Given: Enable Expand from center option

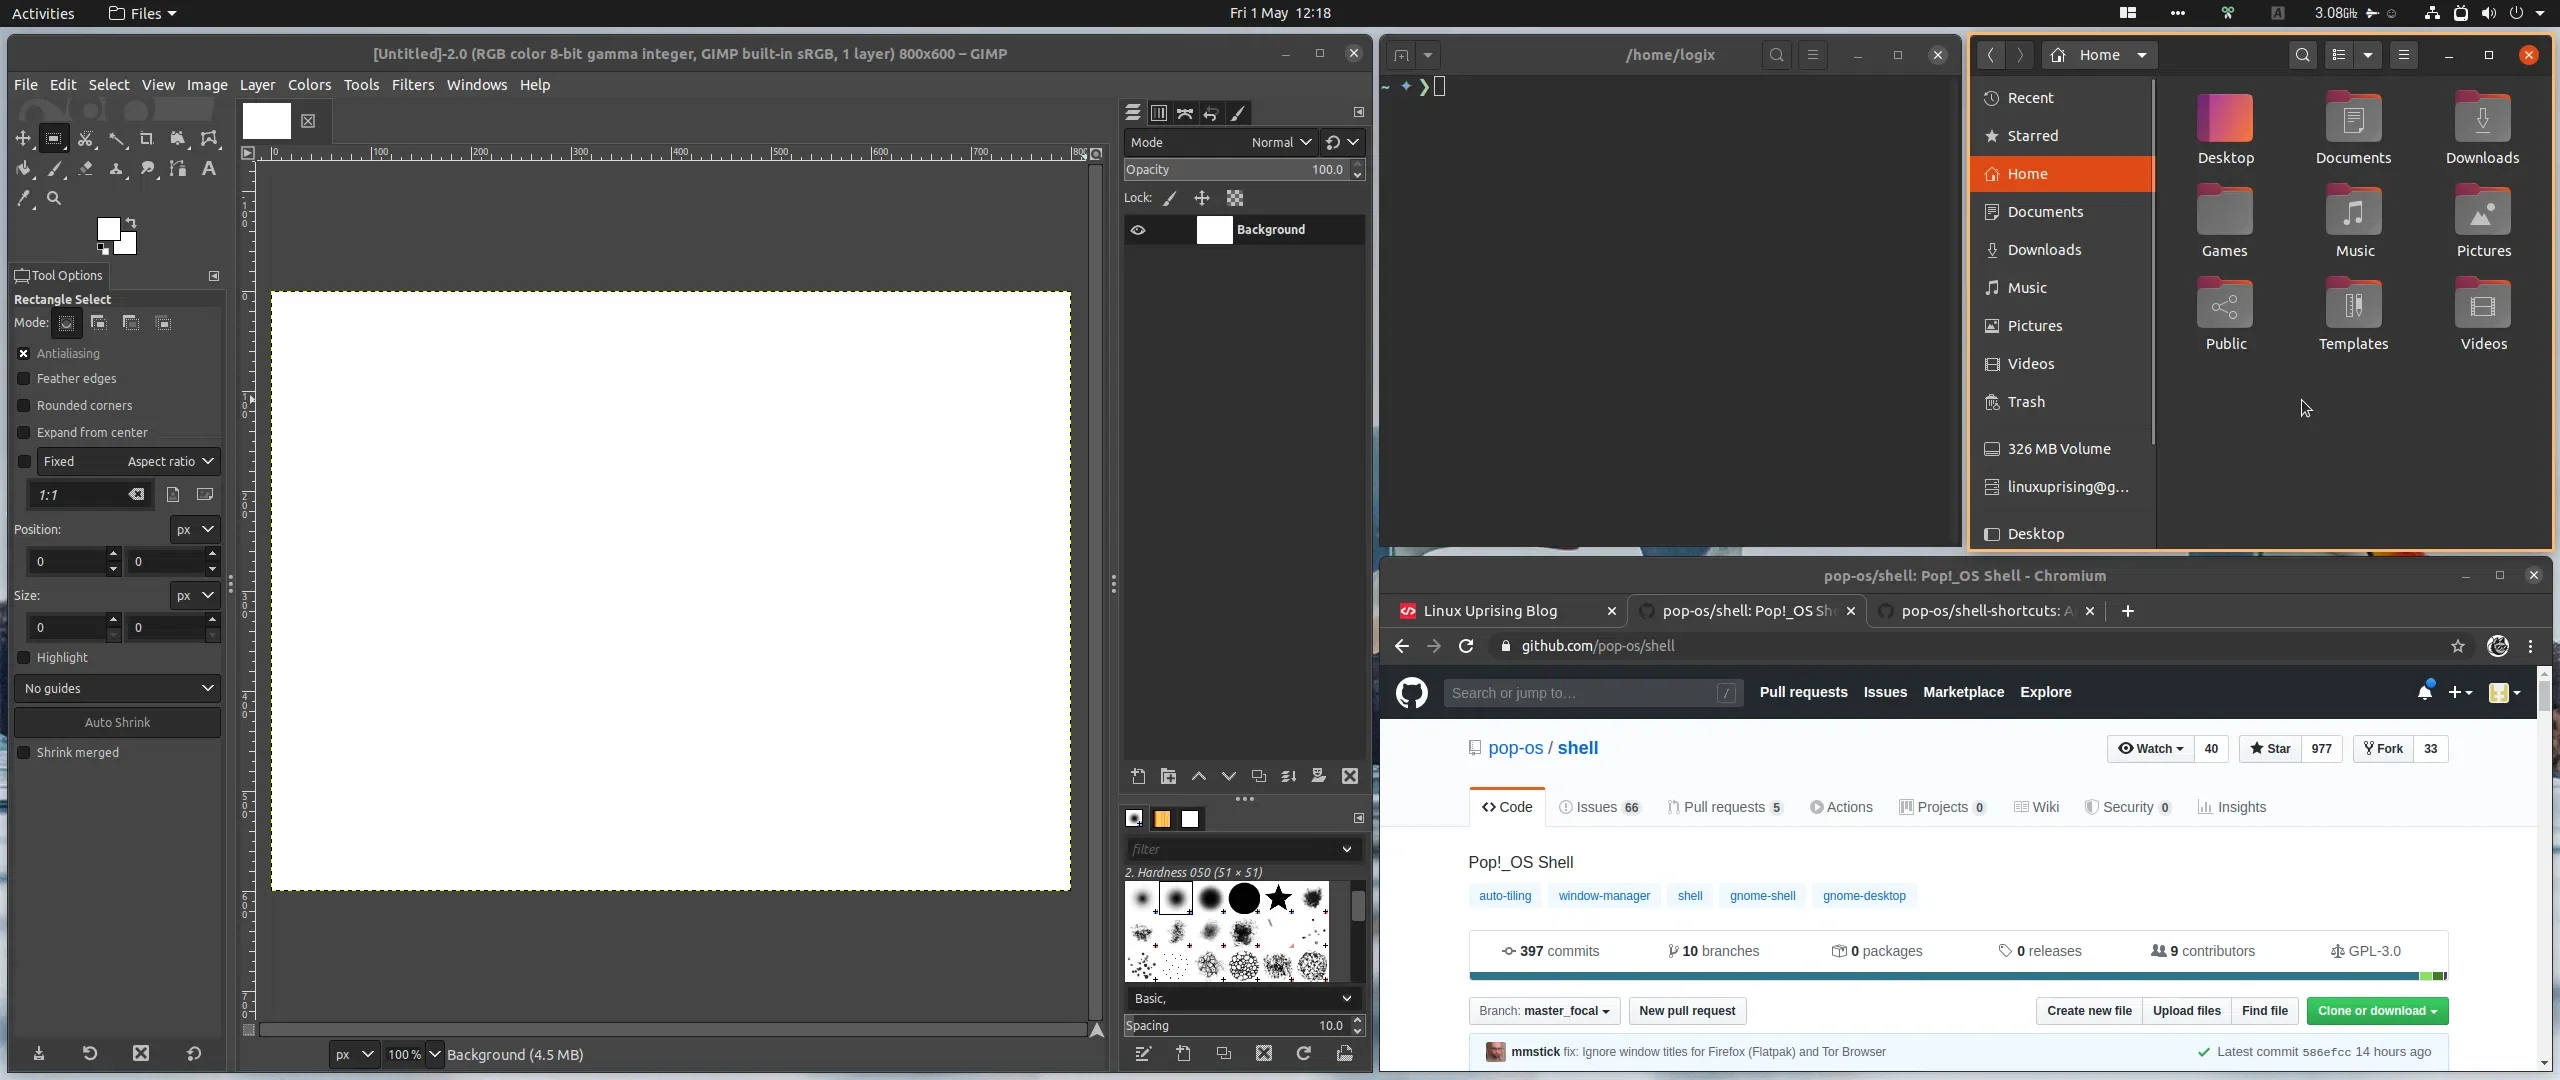Looking at the screenshot, I should click(x=24, y=433).
